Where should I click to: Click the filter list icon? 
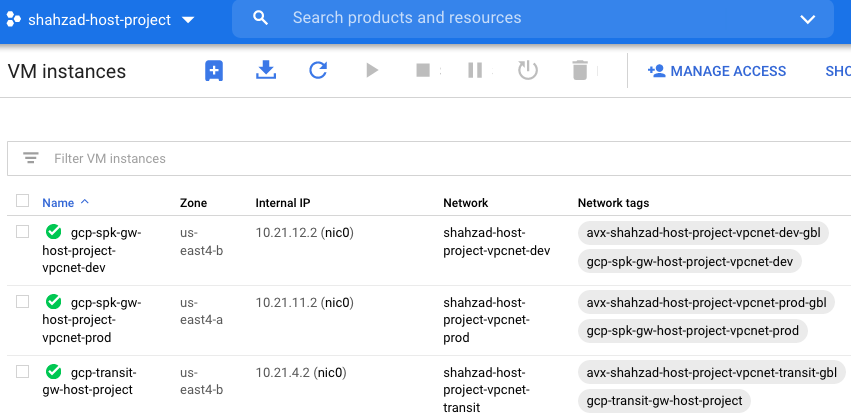pyautogui.click(x=31, y=158)
